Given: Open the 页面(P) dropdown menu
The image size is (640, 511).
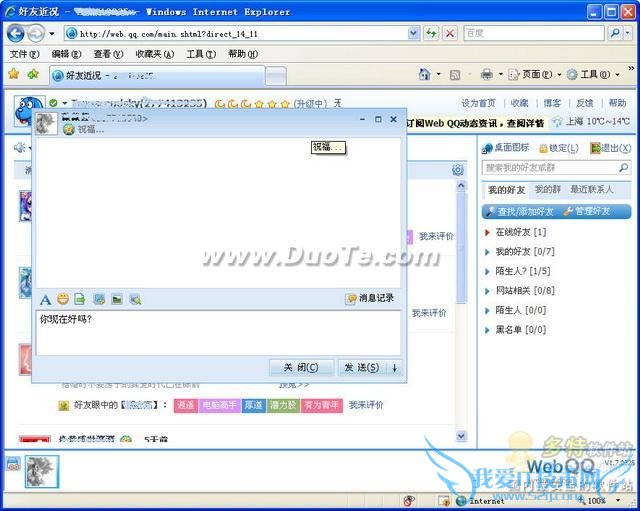Looking at the screenshot, I should (535, 74).
